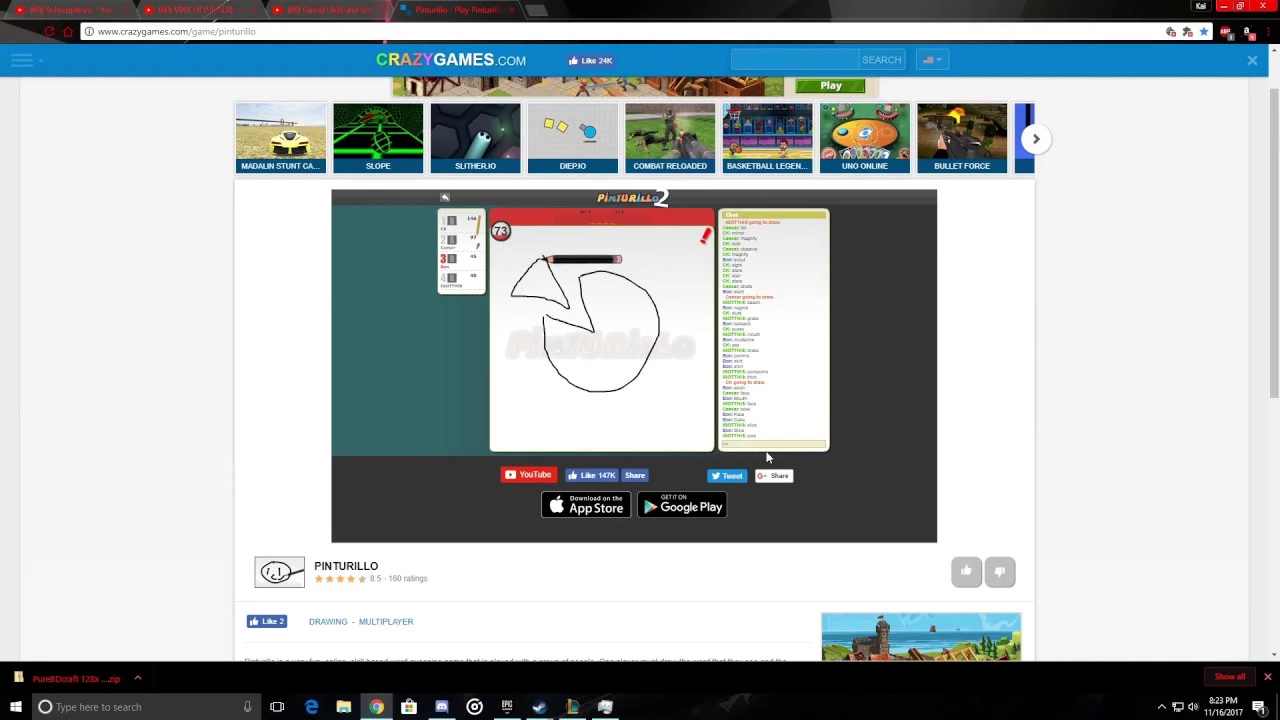Open the Windows Start menu
Viewport: 1280px width, 720px height.
click(x=15, y=707)
